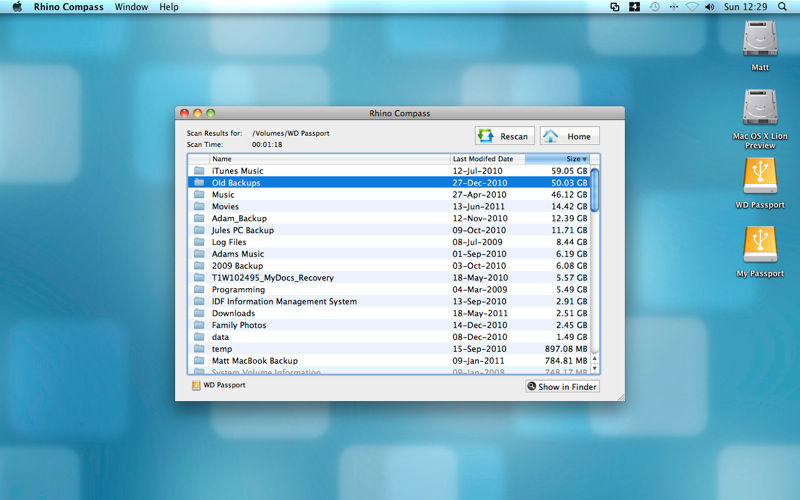Select Adams Music folder icon
Viewport: 800px width, 500px height.
click(199, 254)
